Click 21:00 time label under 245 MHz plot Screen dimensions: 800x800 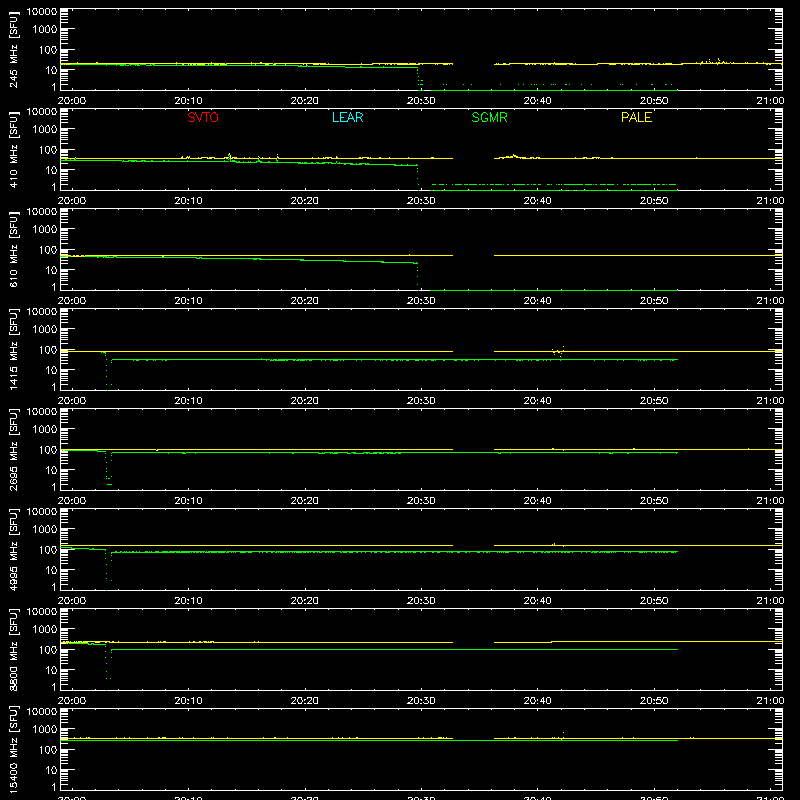click(770, 101)
